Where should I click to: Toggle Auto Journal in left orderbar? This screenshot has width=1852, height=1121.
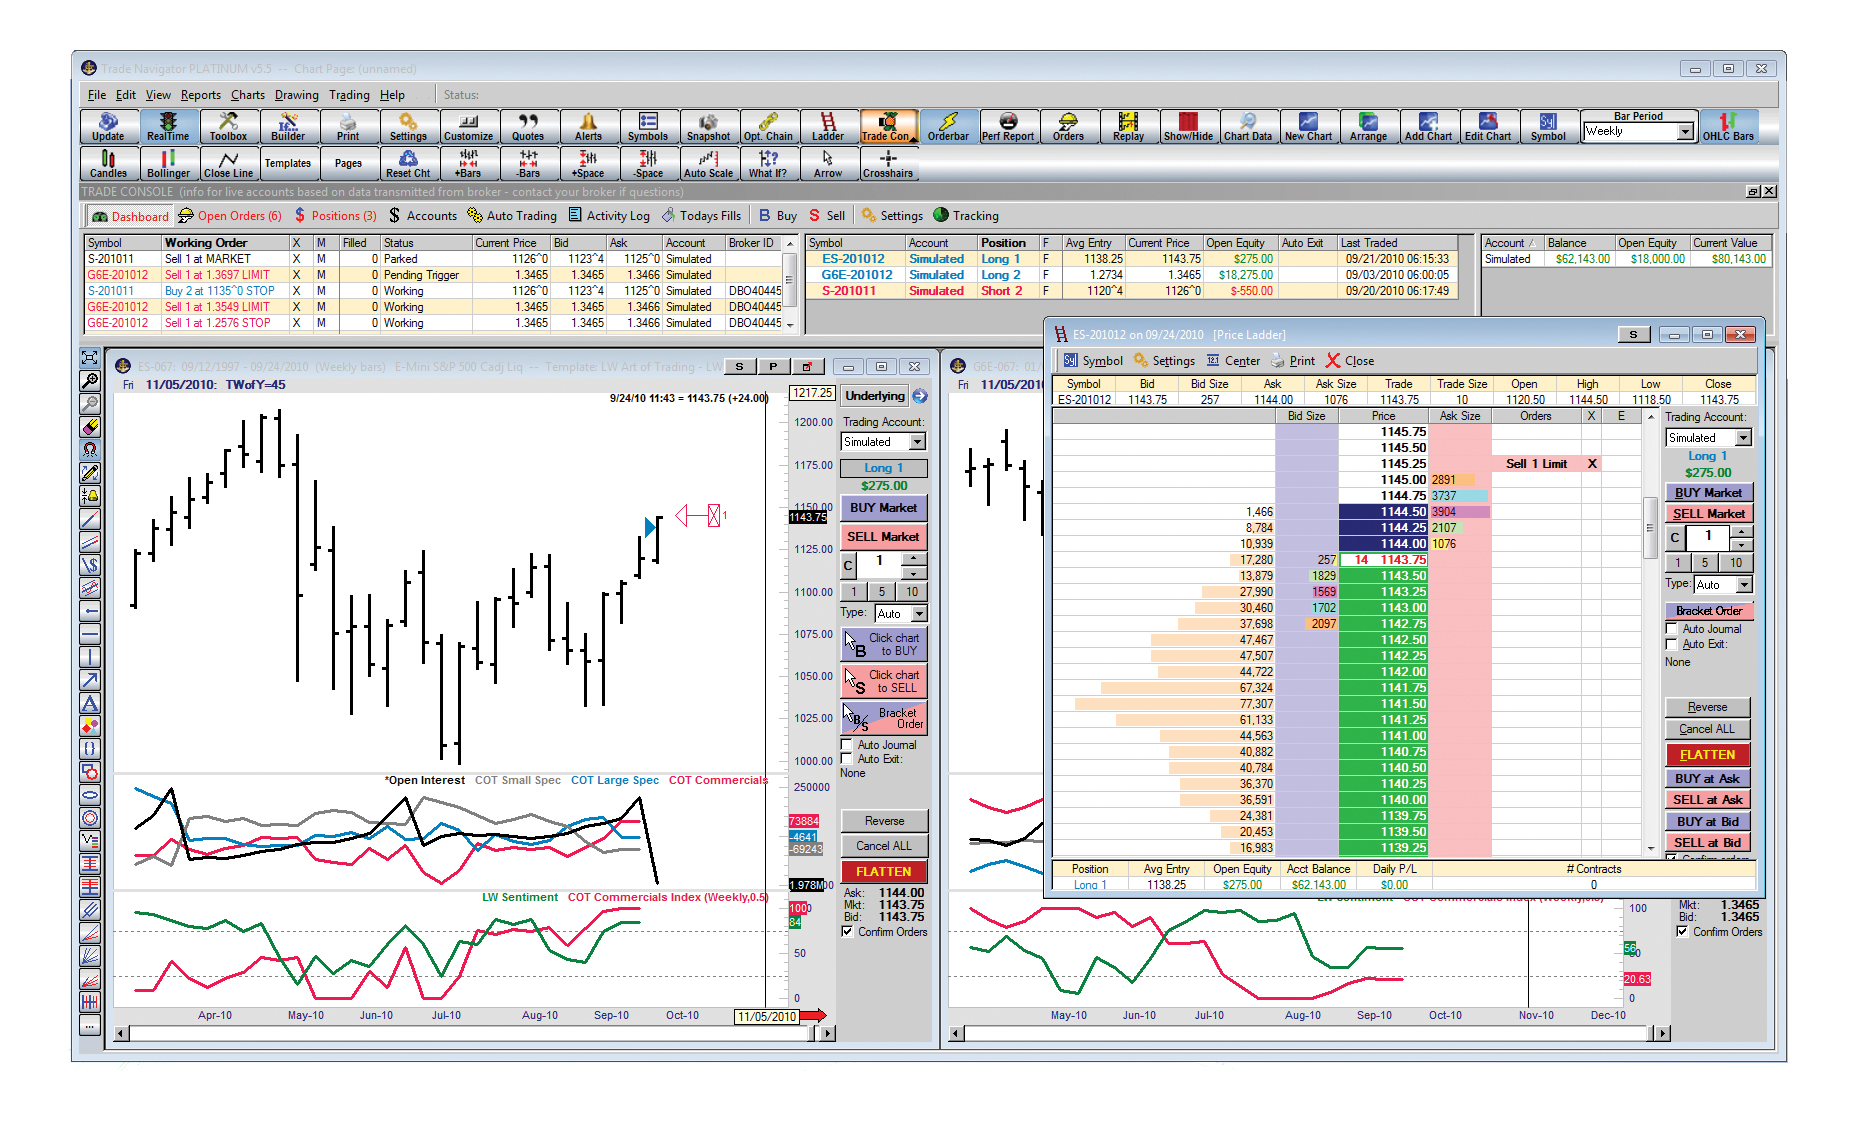847,745
